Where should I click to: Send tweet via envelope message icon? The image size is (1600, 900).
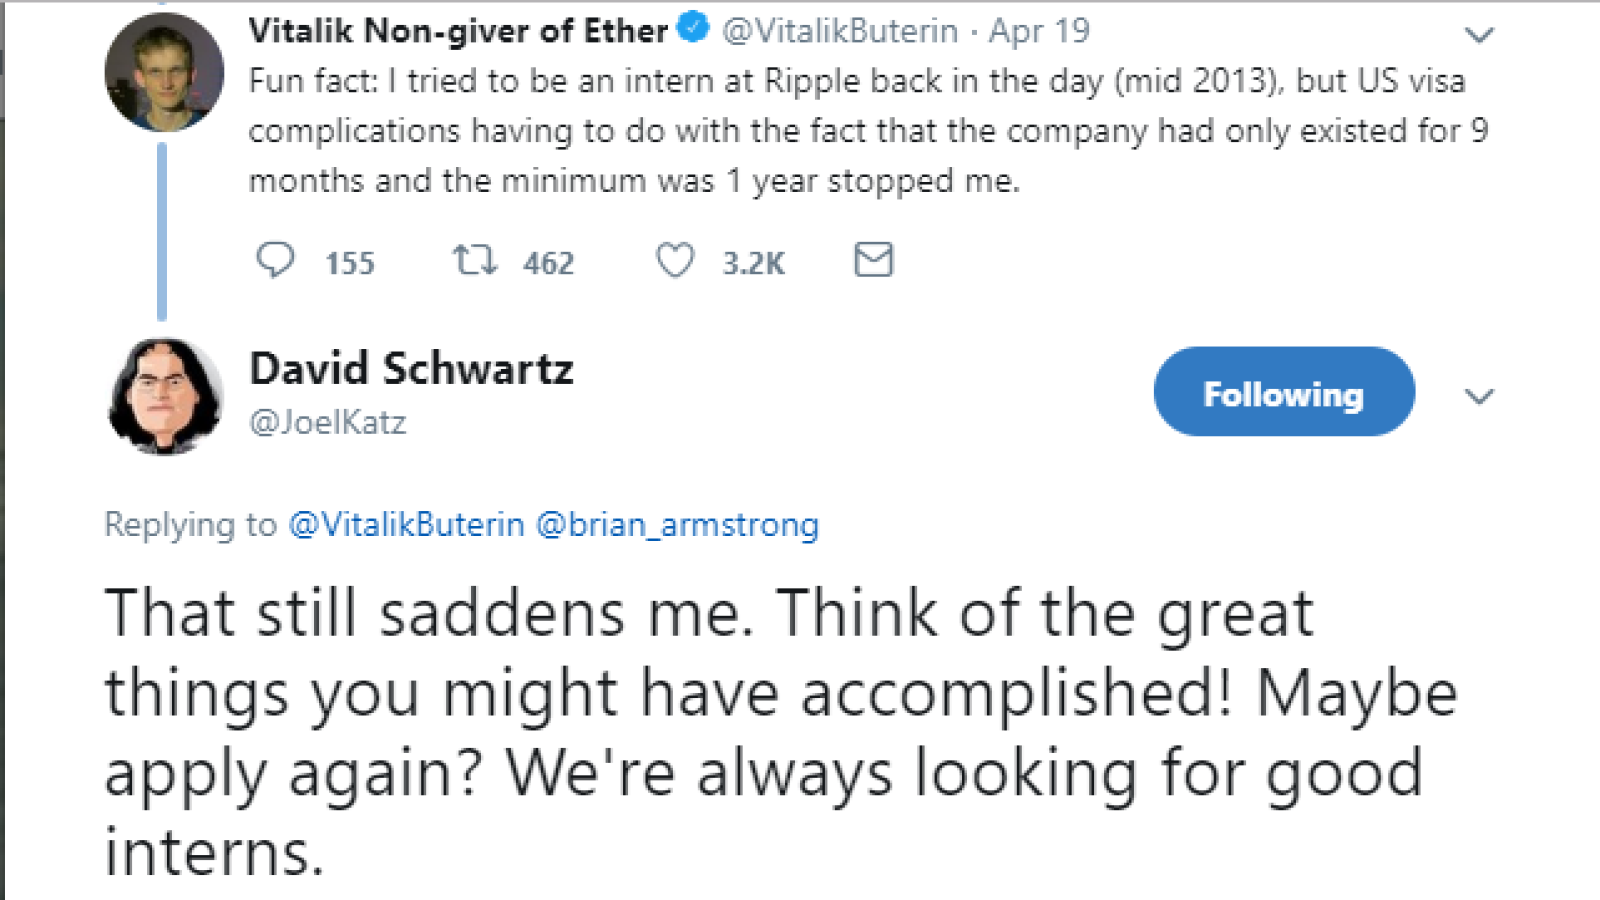point(873,260)
